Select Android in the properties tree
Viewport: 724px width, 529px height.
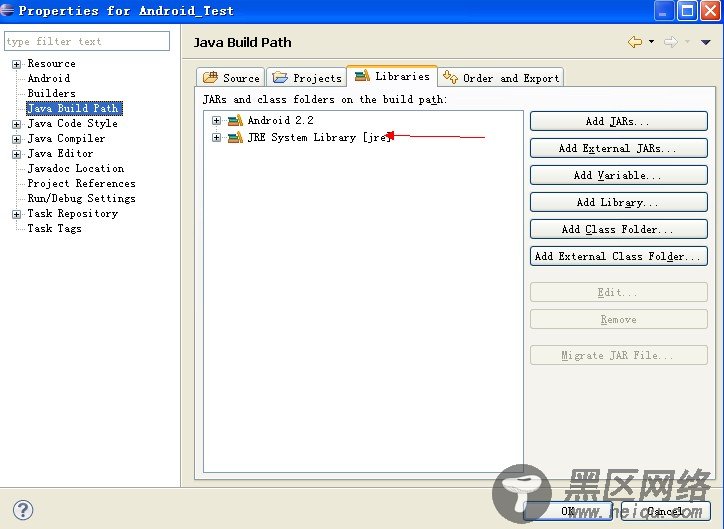pos(49,78)
